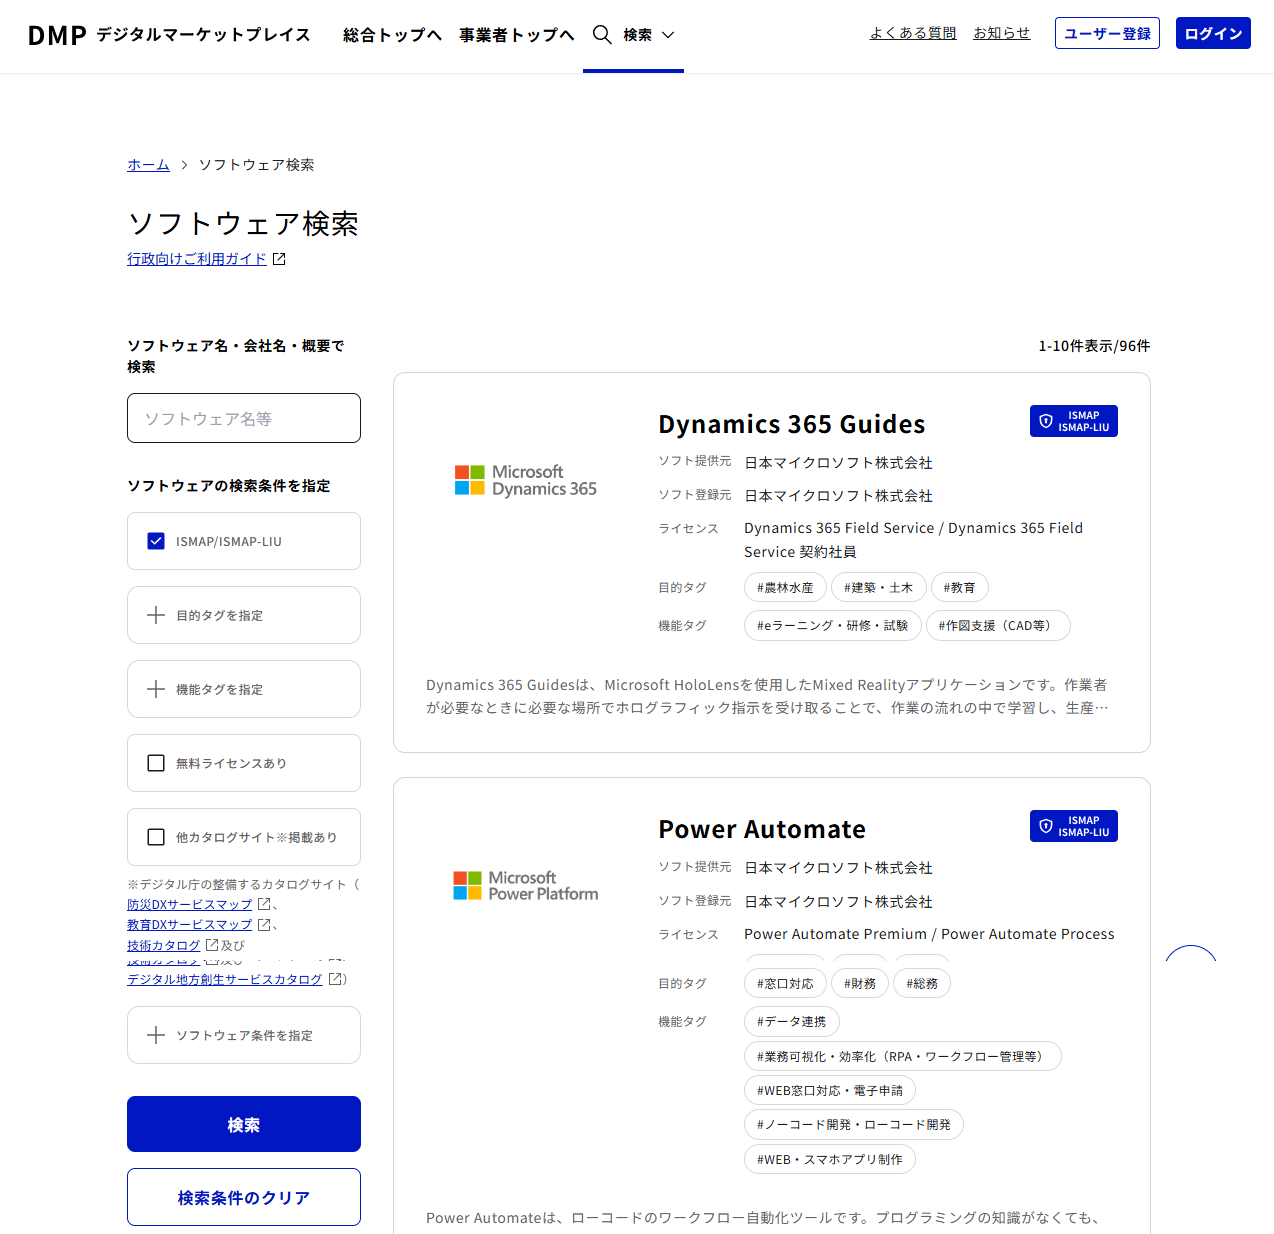
Task: Expand 機能タグを指定 filter
Action: pos(244,689)
